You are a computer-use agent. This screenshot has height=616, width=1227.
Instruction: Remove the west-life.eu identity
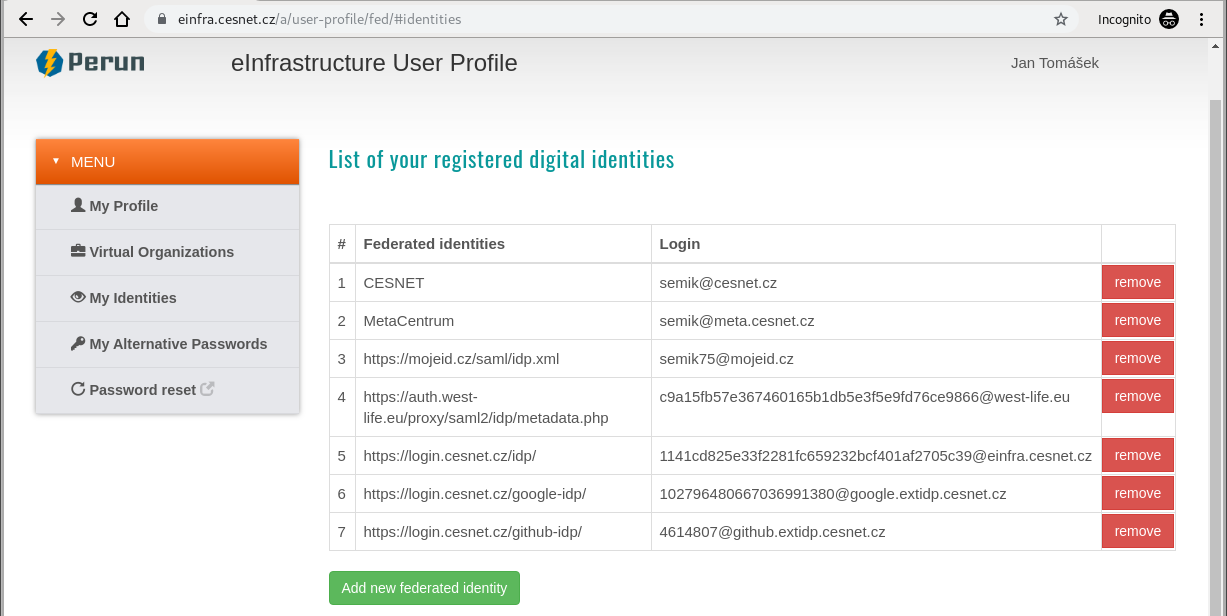1138,396
